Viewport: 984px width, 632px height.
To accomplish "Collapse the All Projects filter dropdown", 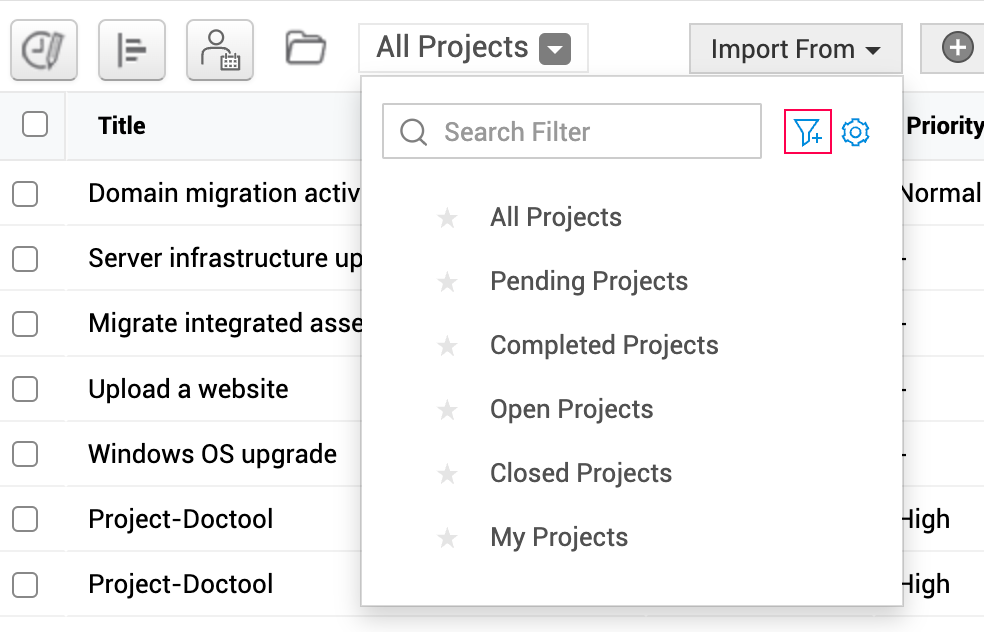I will (x=555, y=49).
